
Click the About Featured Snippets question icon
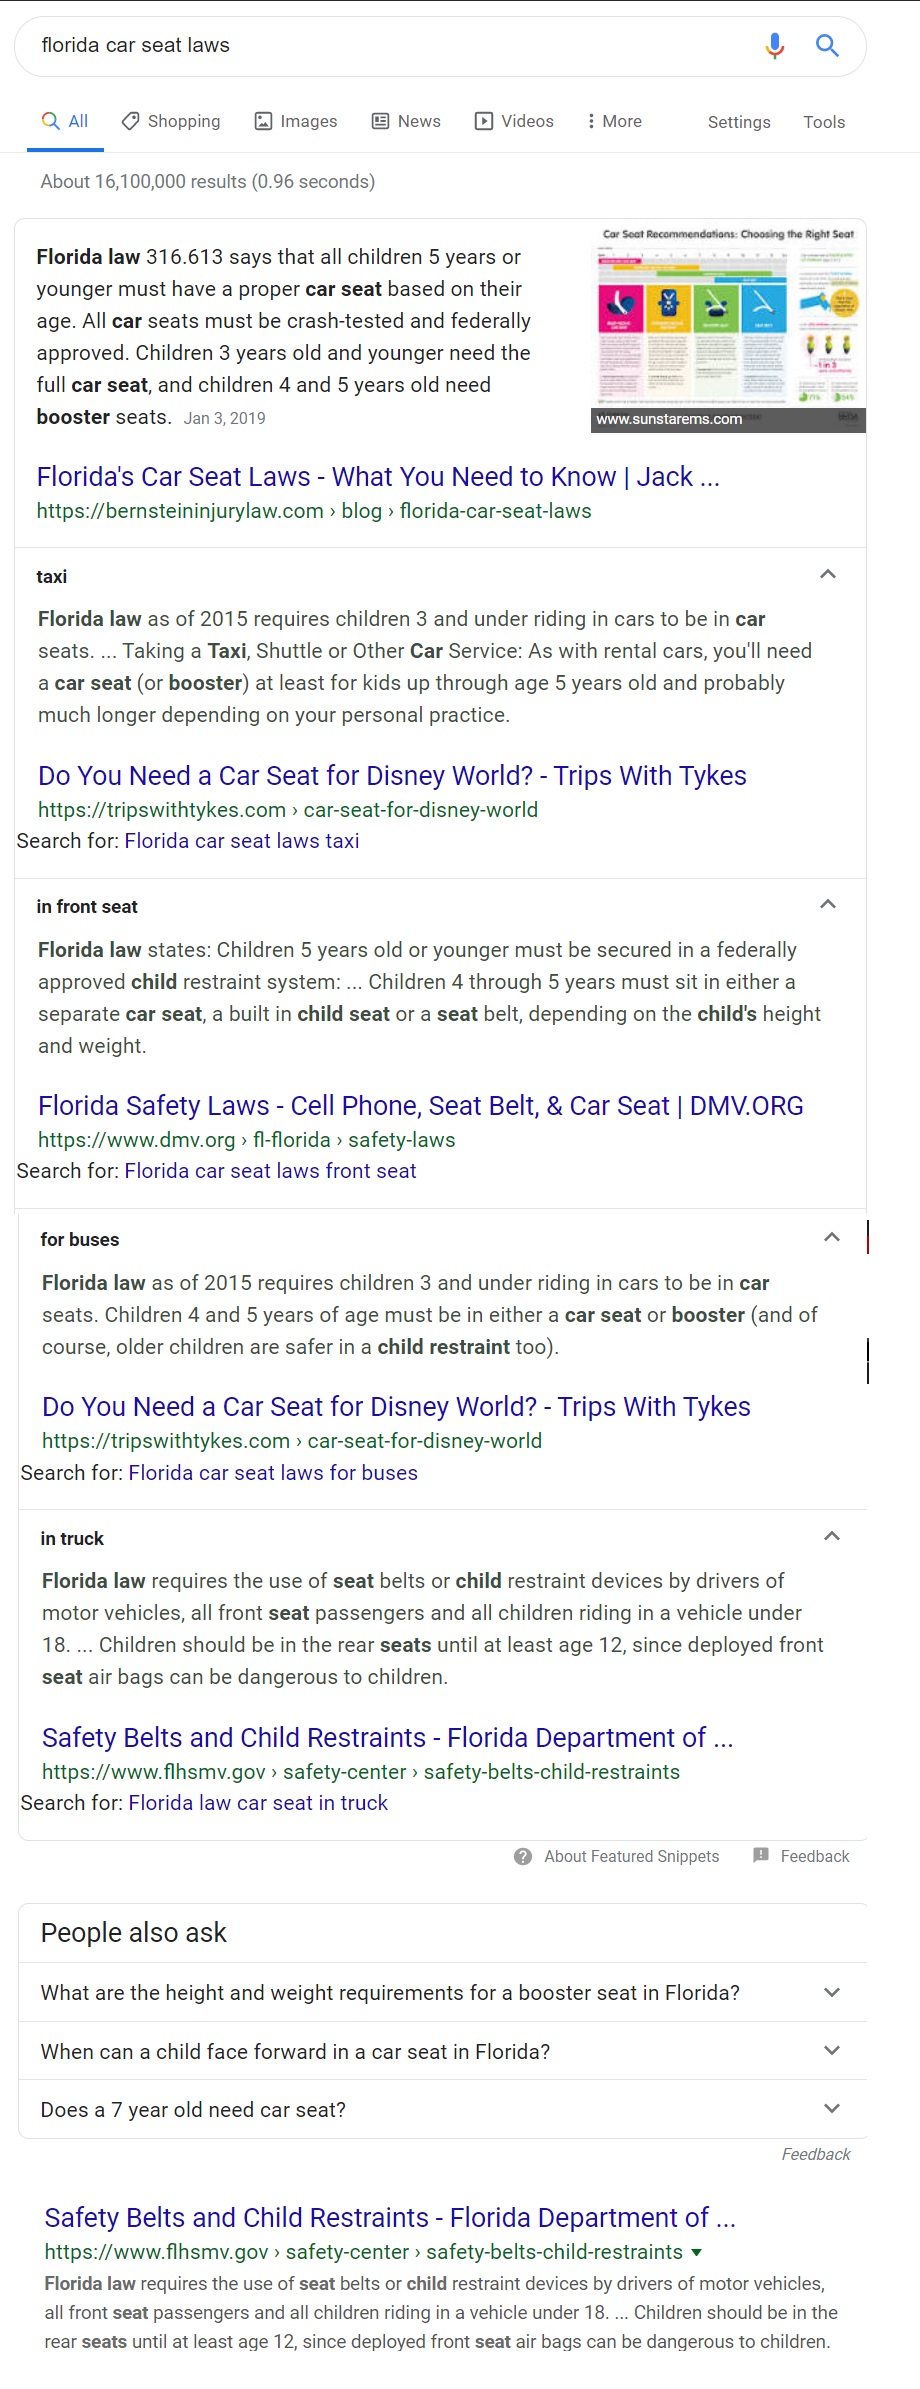(523, 1856)
